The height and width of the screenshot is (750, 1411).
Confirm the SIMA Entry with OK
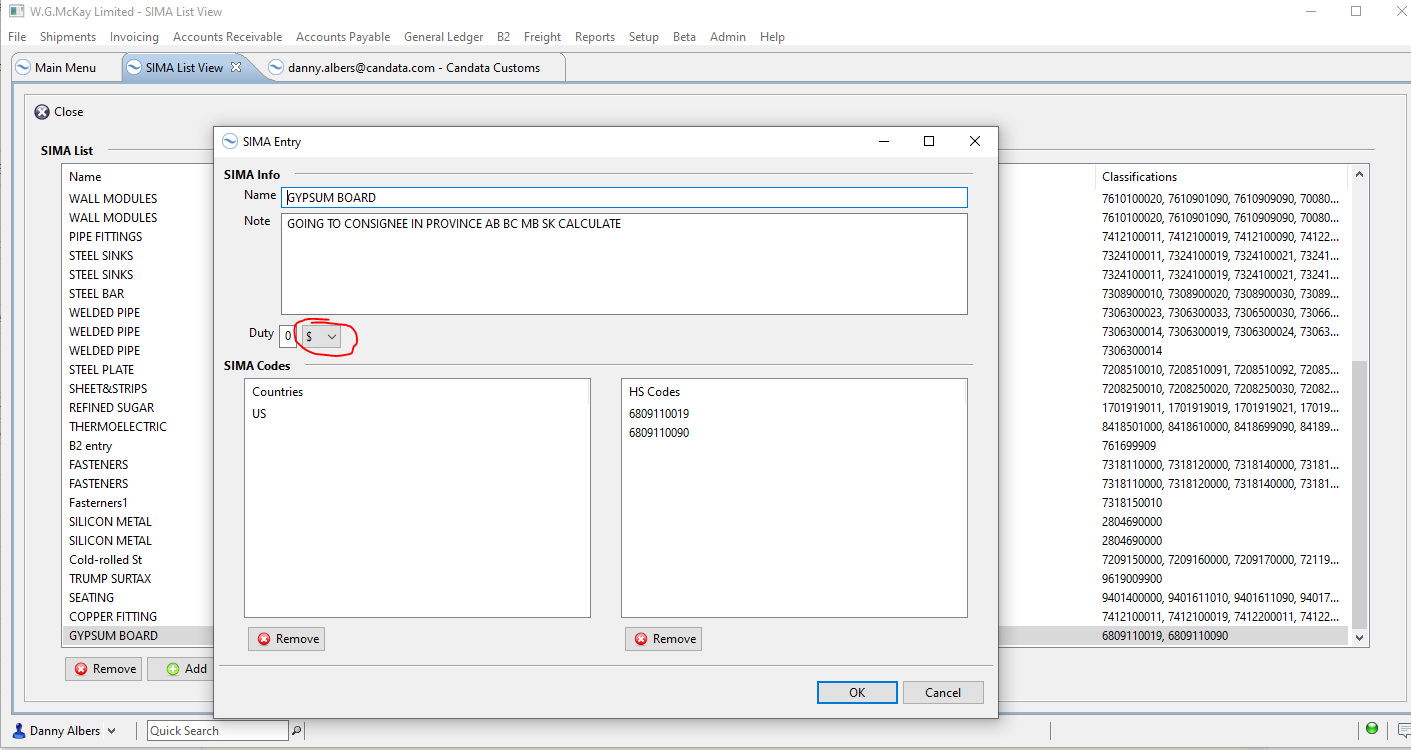pos(857,692)
